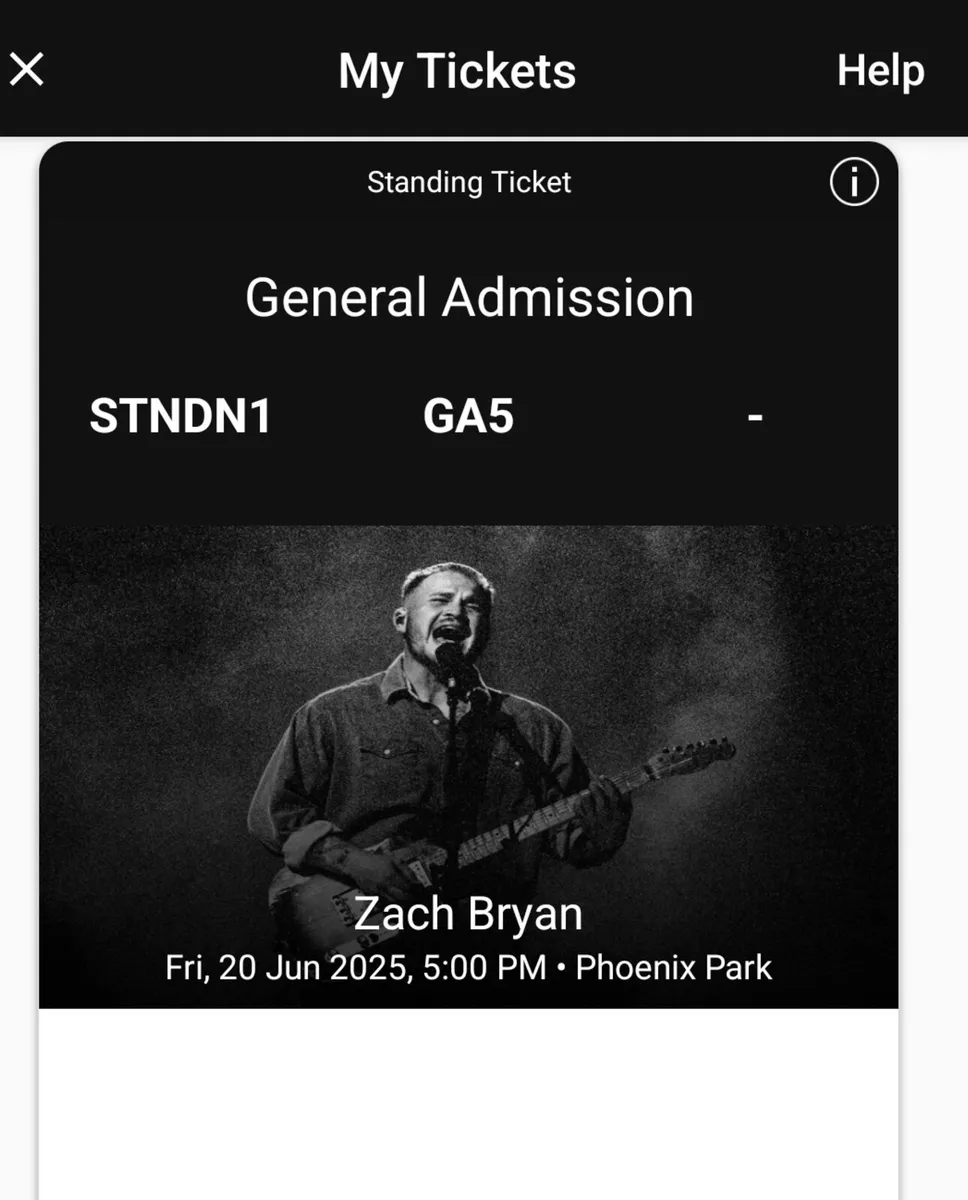This screenshot has width=968, height=1200.
Task: Tap the dash seat placeholder
Action: pos(755,416)
